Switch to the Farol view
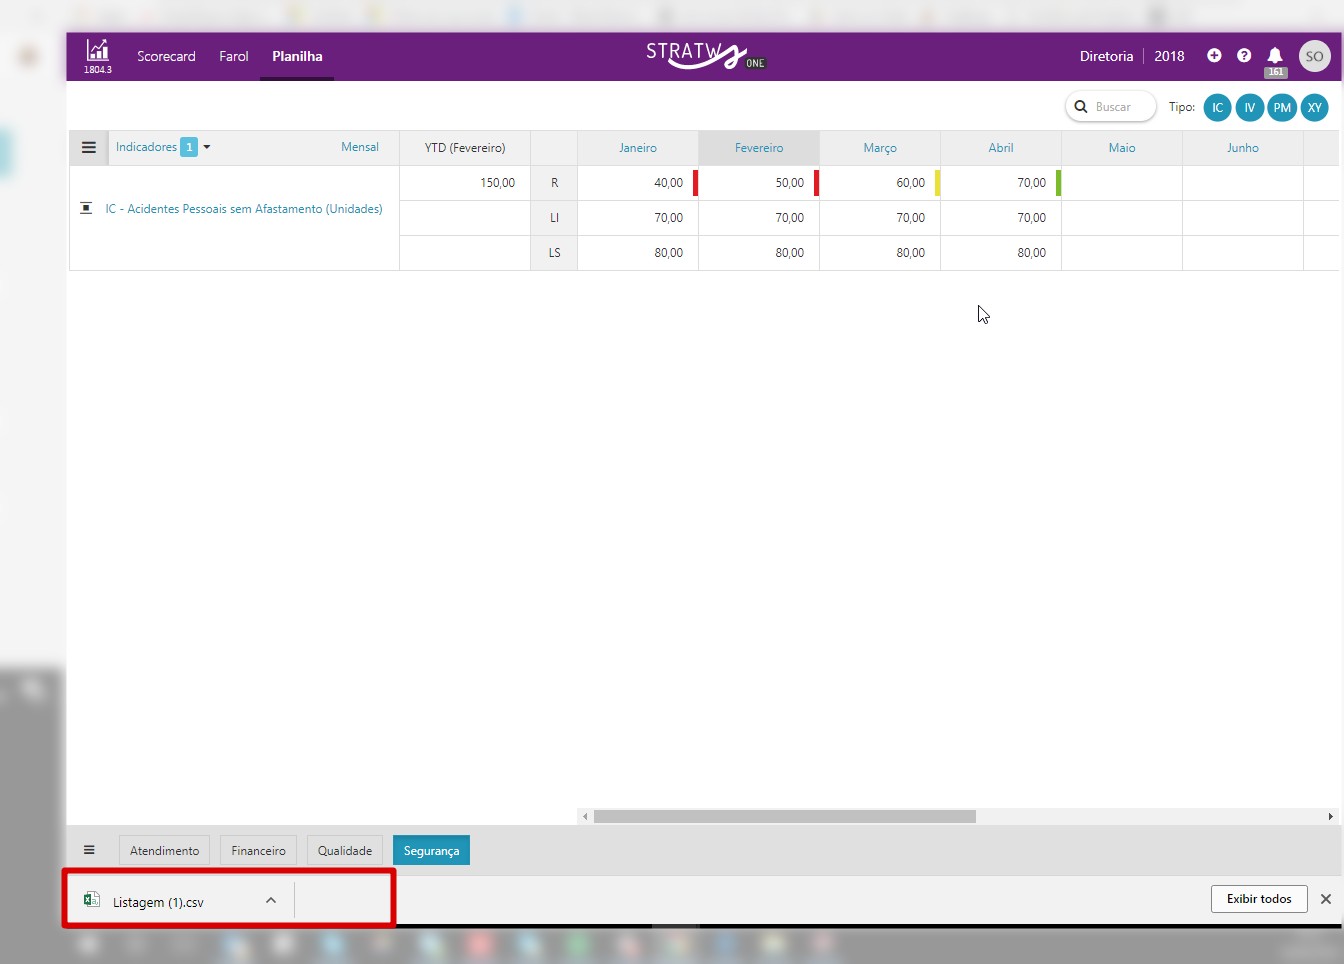 (234, 56)
